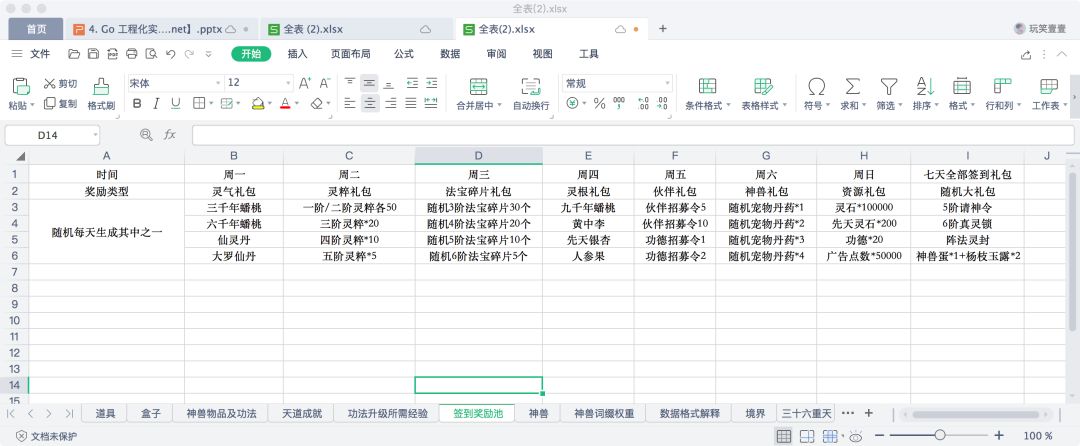
Task: Click the Undo arrow icon
Action: (x=170, y=54)
